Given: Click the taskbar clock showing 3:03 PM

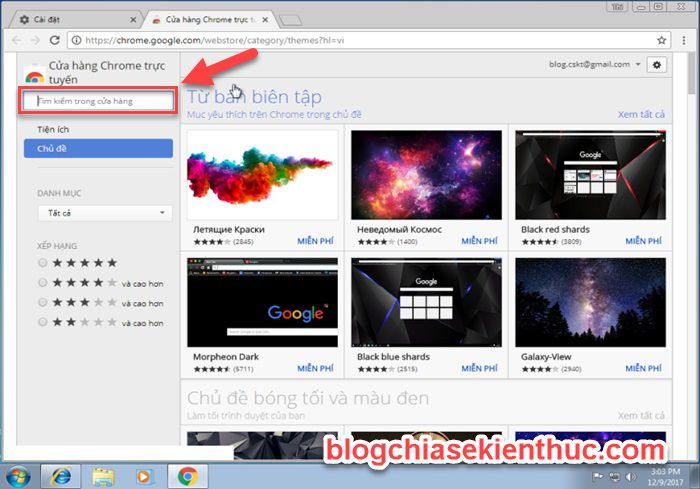Looking at the screenshot, I should point(665,477).
